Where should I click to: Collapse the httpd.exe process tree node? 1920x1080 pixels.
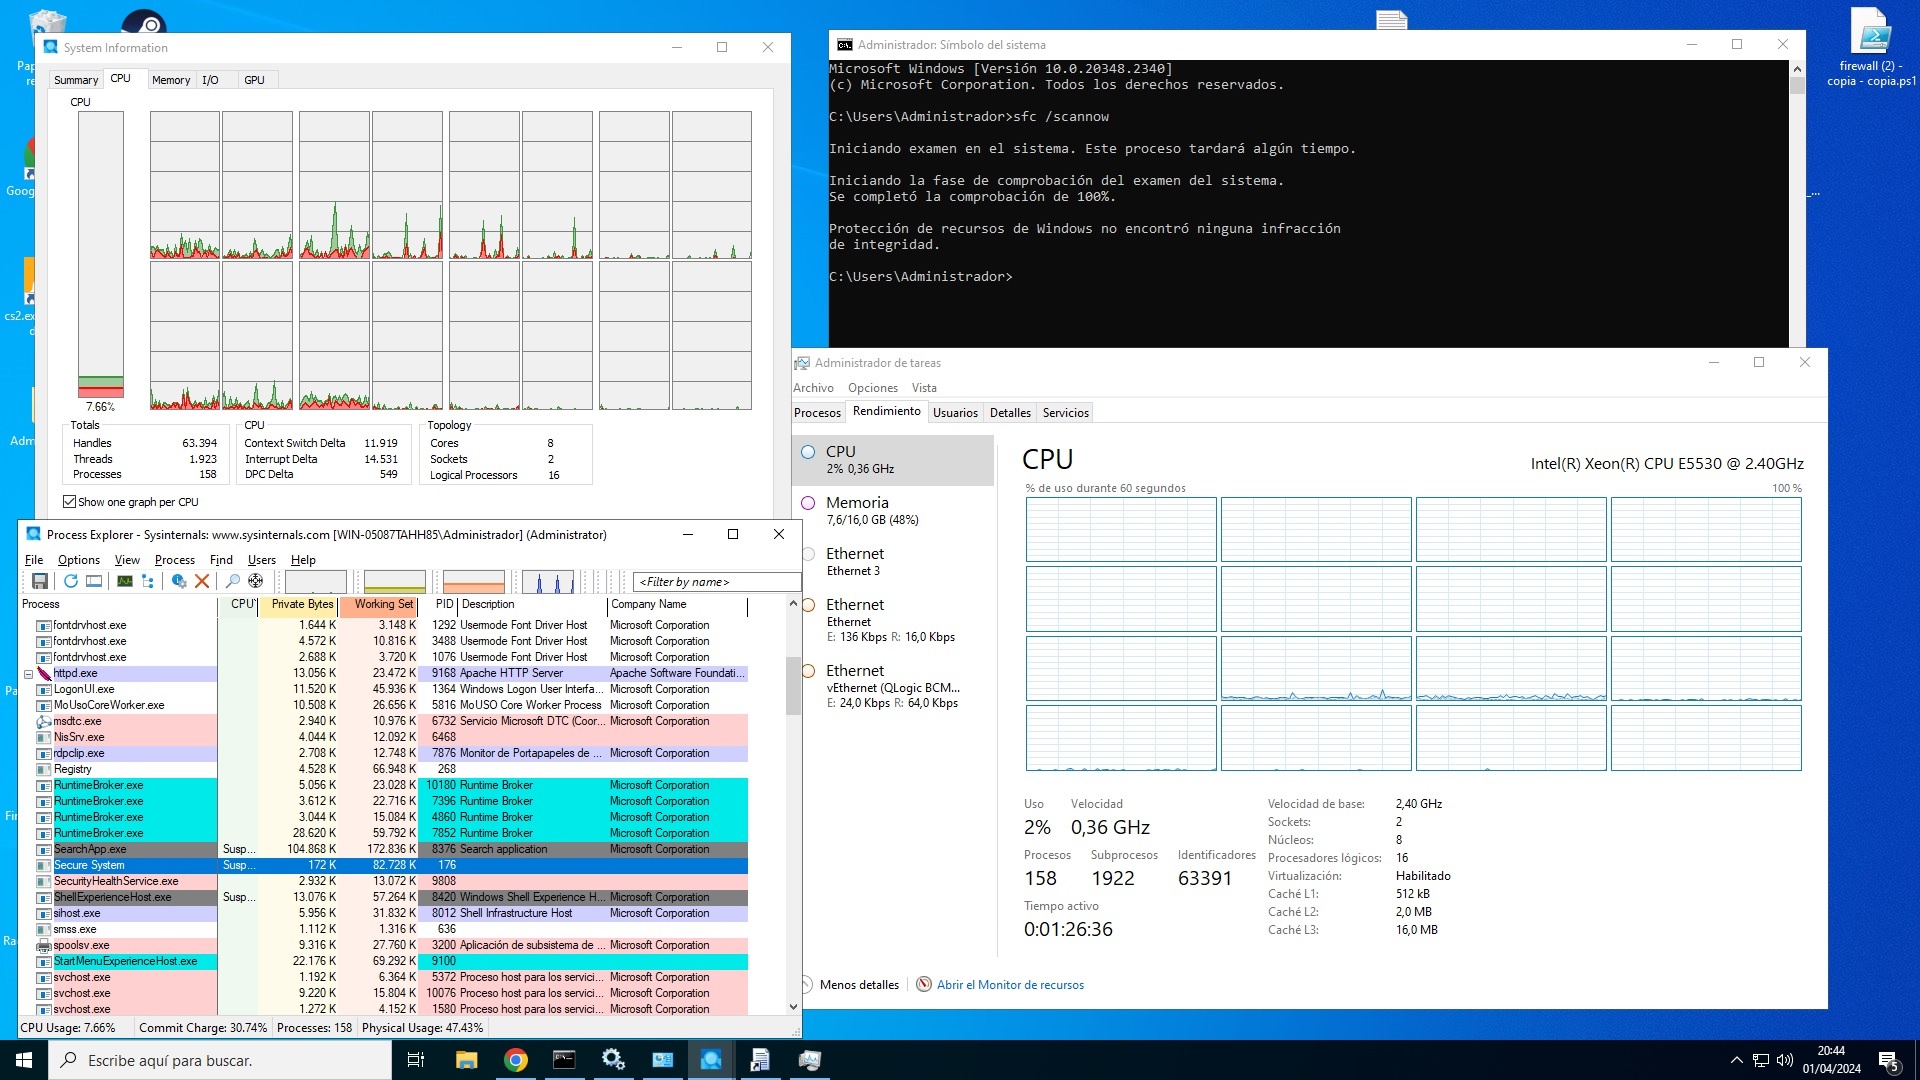coord(28,674)
